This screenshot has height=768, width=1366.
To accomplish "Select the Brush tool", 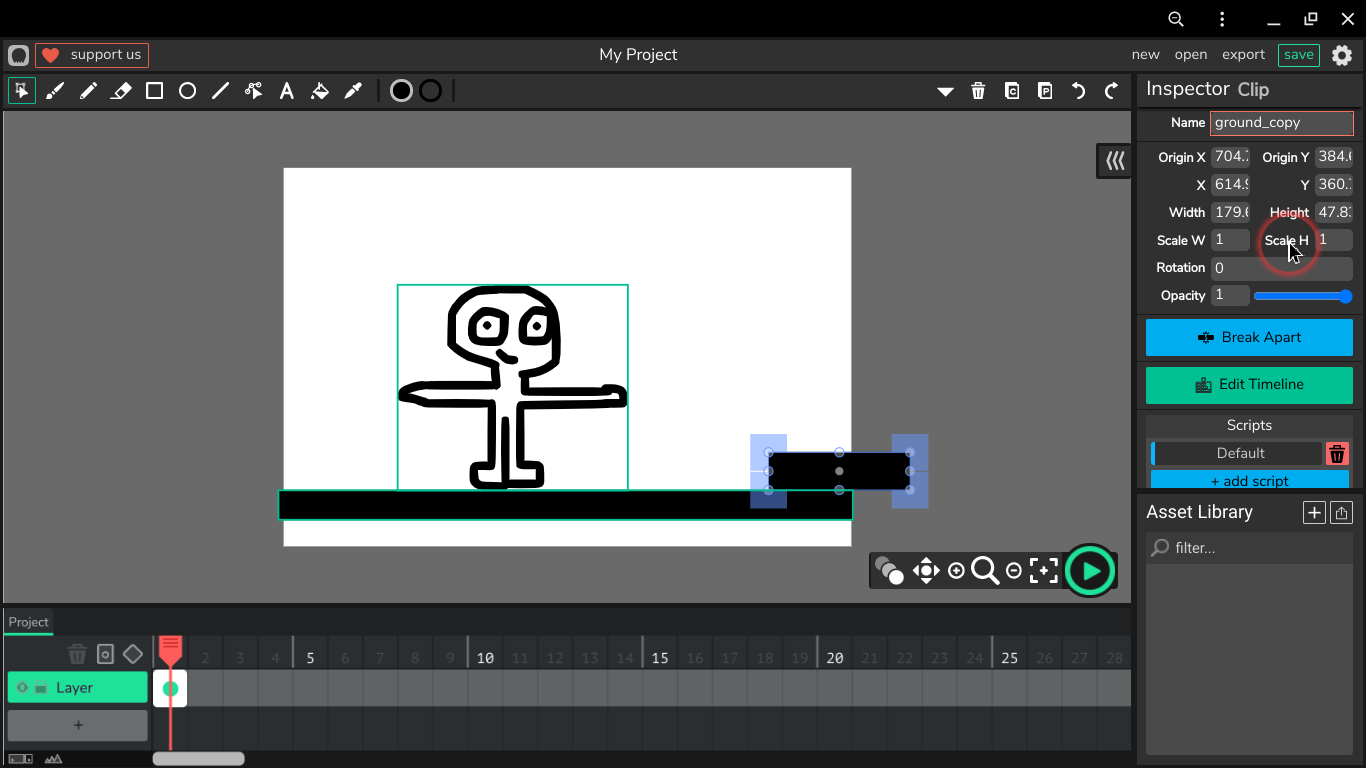I will (x=55, y=91).
